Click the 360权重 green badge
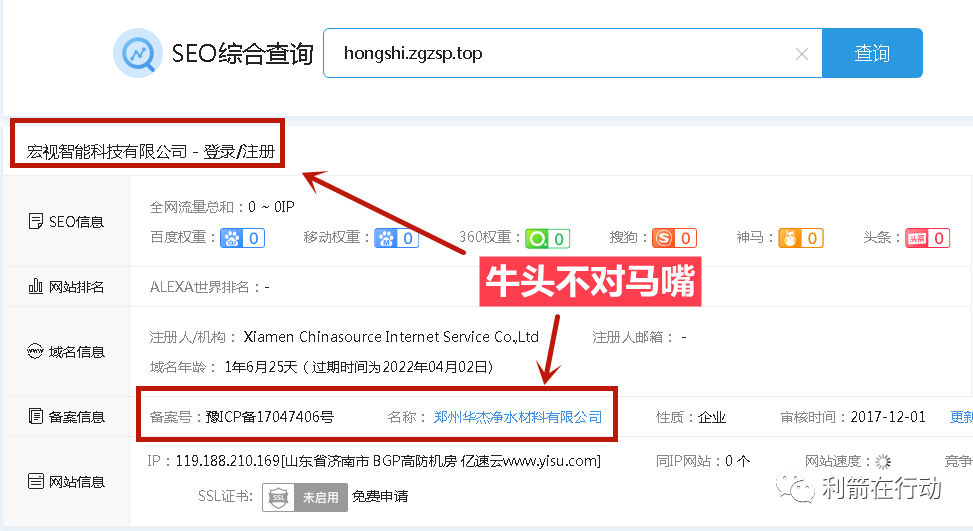 547,238
